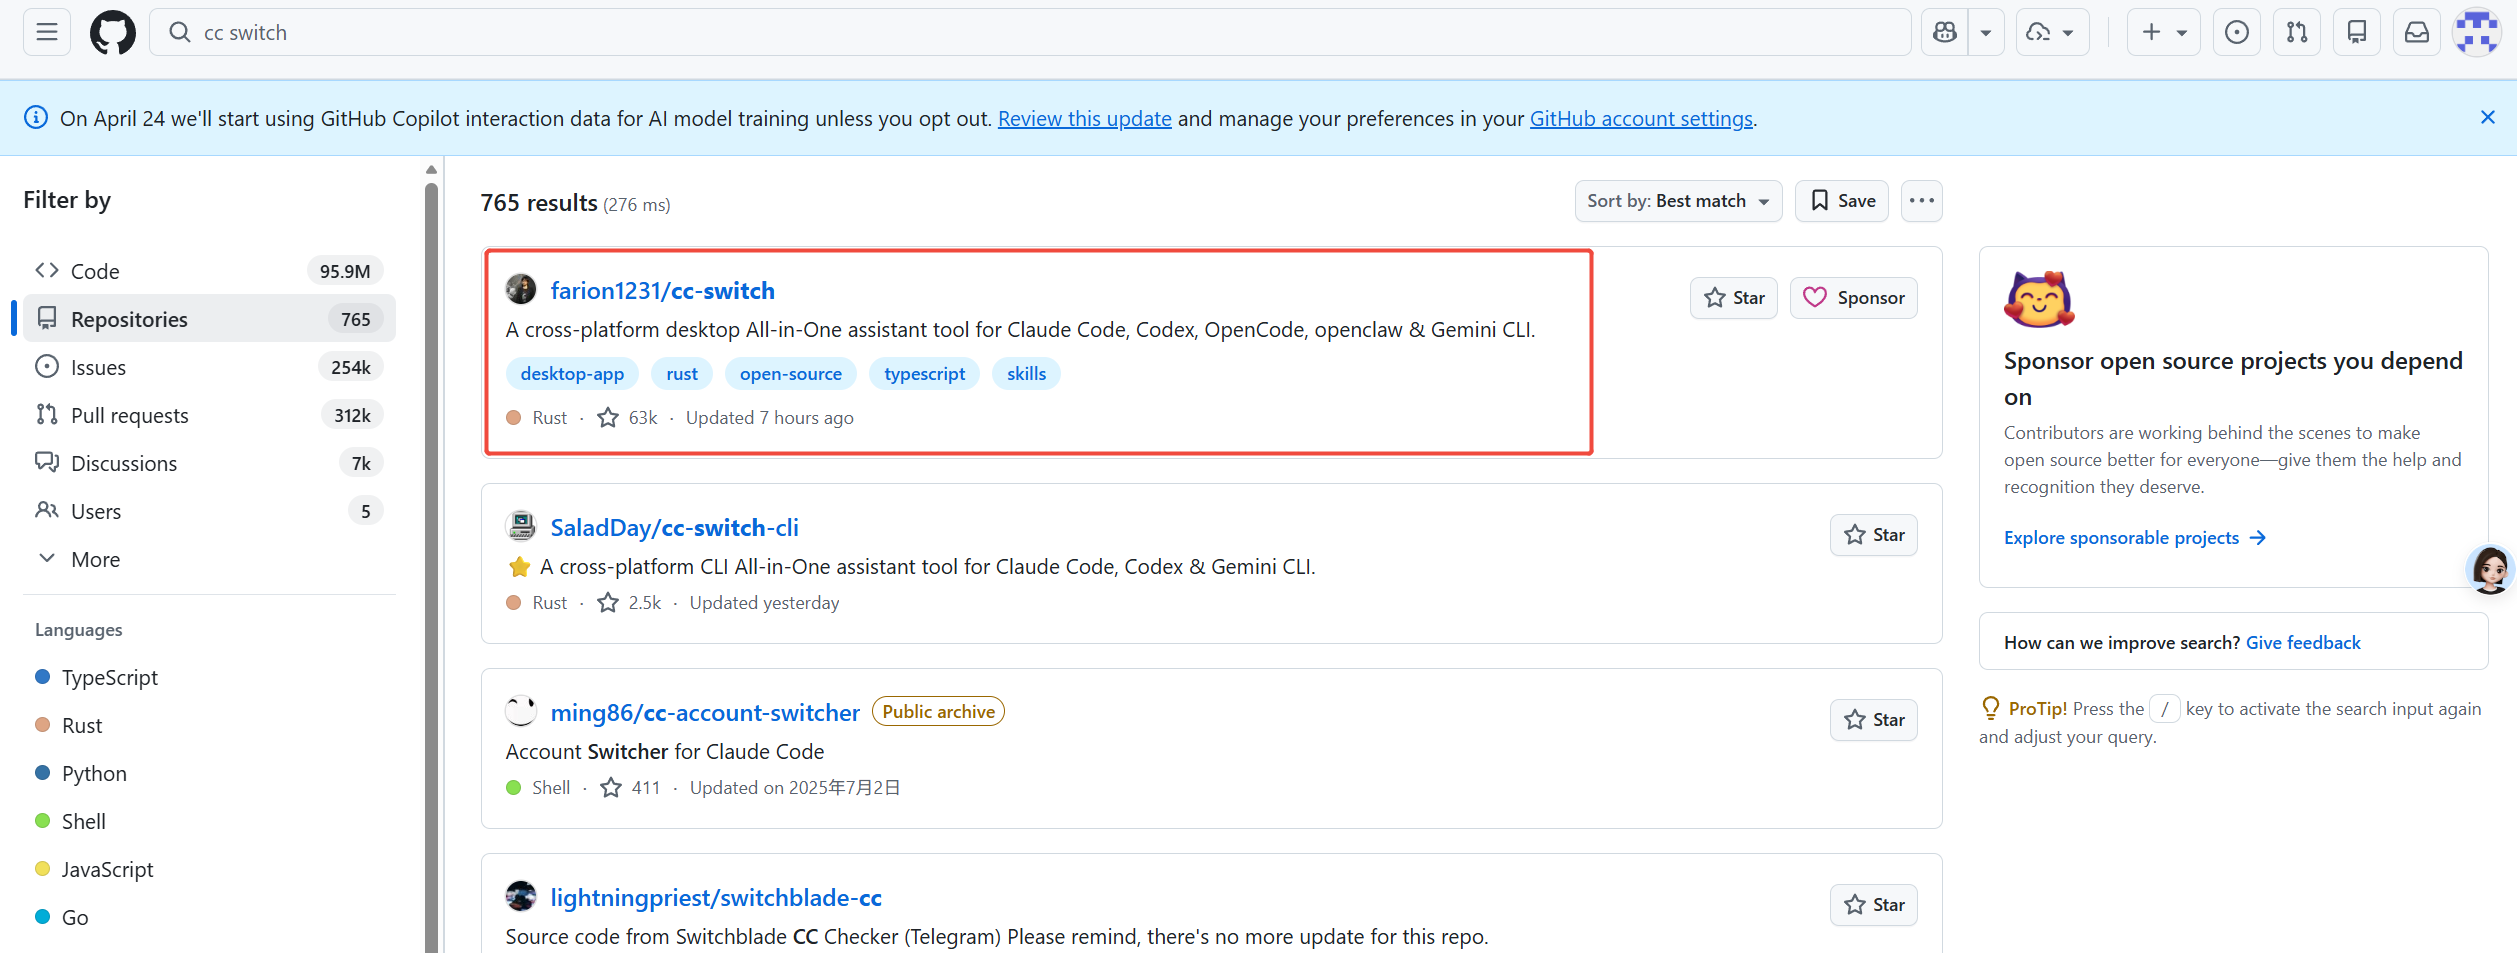Open the hamburger navigation menu
This screenshot has height=953, width=2517.
pos(47,32)
